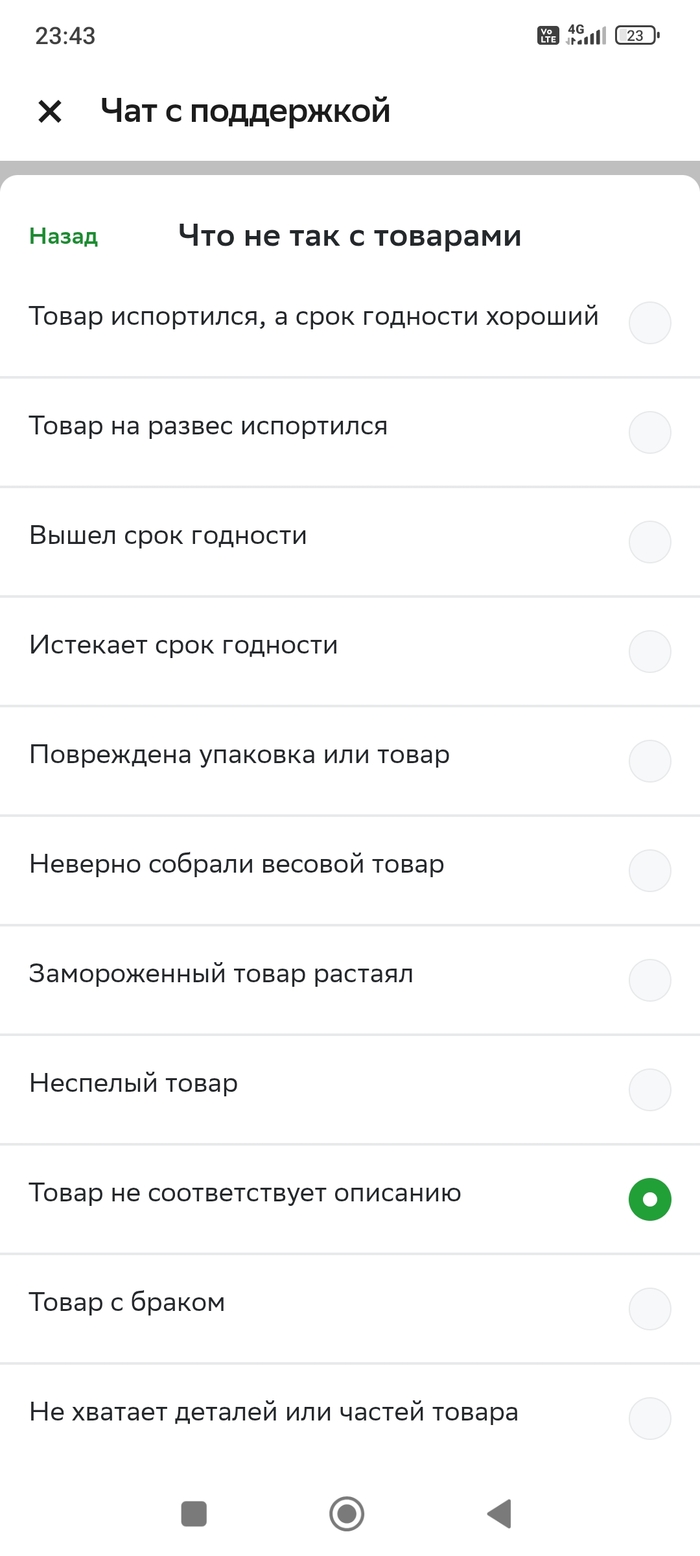700x1556 pixels.
Task: Tap the 'Вышел срок годности' option text
Action: click(168, 536)
